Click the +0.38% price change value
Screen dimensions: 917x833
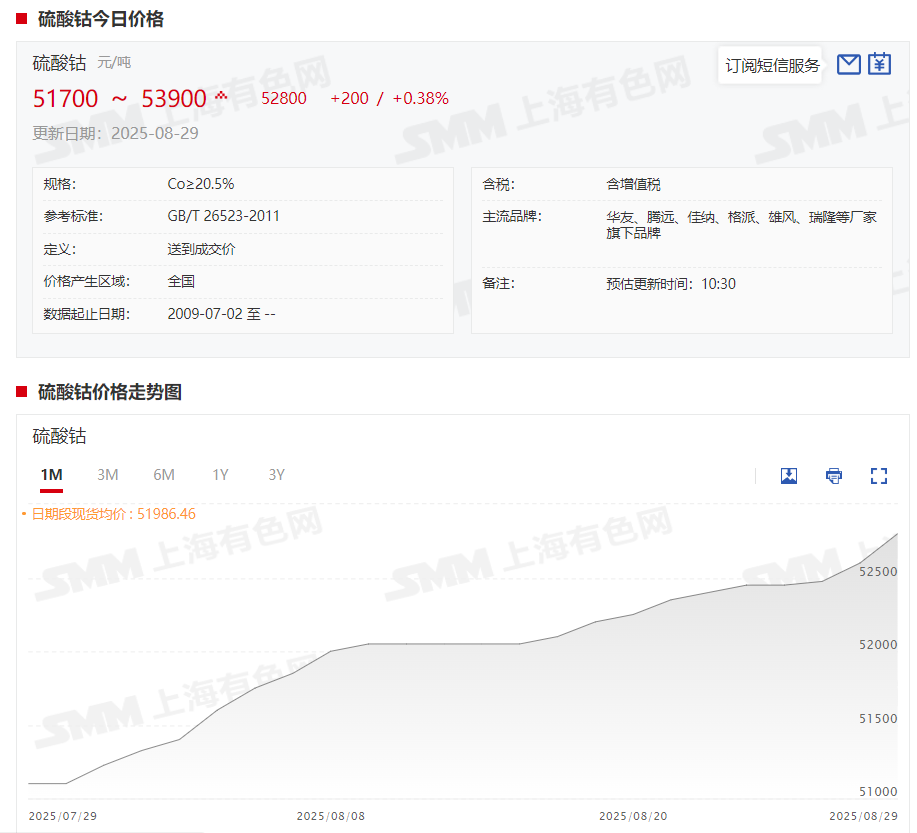pyautogui.click(x=420, y=98)
